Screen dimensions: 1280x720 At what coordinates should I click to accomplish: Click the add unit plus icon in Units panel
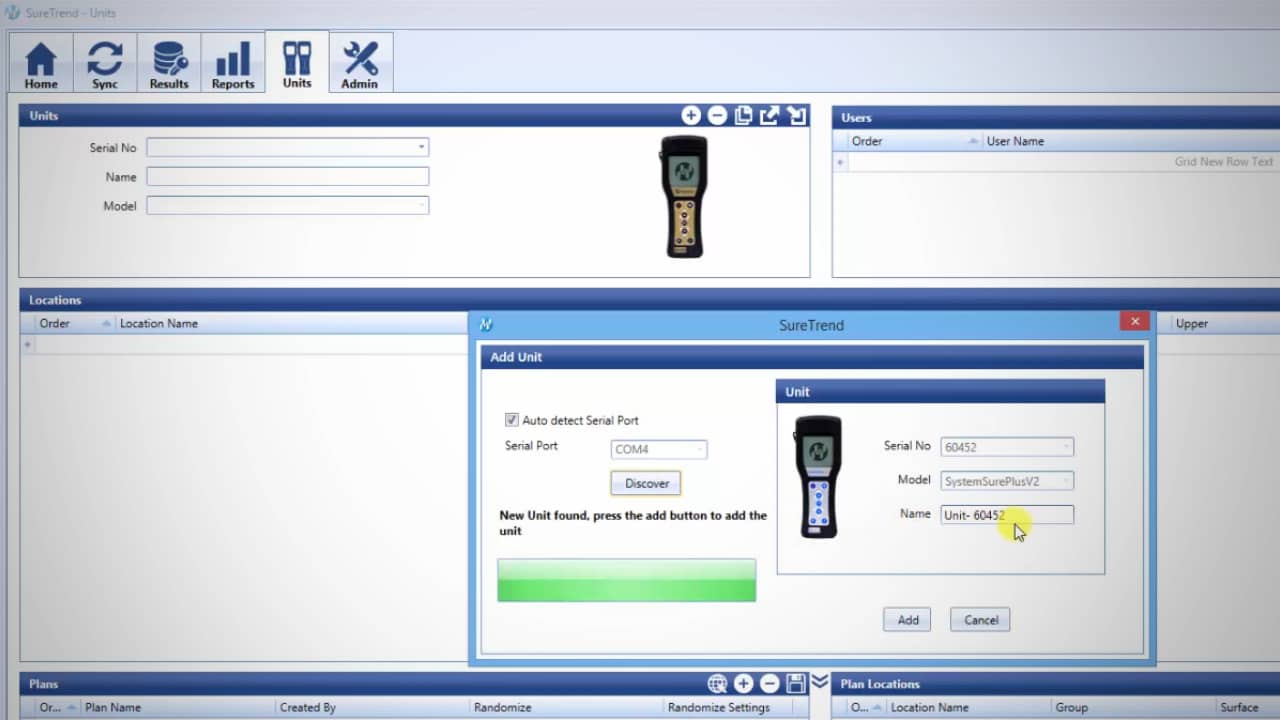691,116
